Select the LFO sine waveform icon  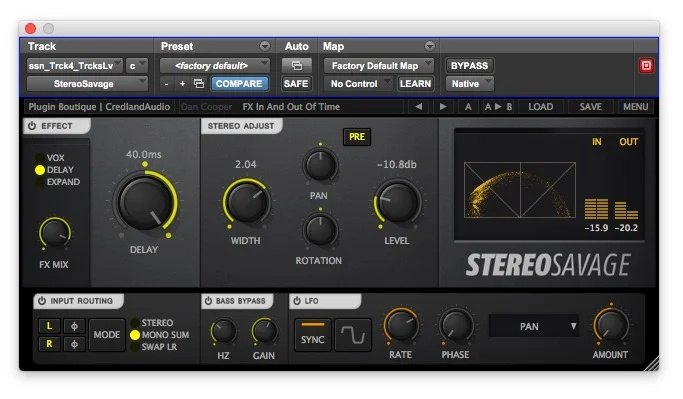pos(353,335)
